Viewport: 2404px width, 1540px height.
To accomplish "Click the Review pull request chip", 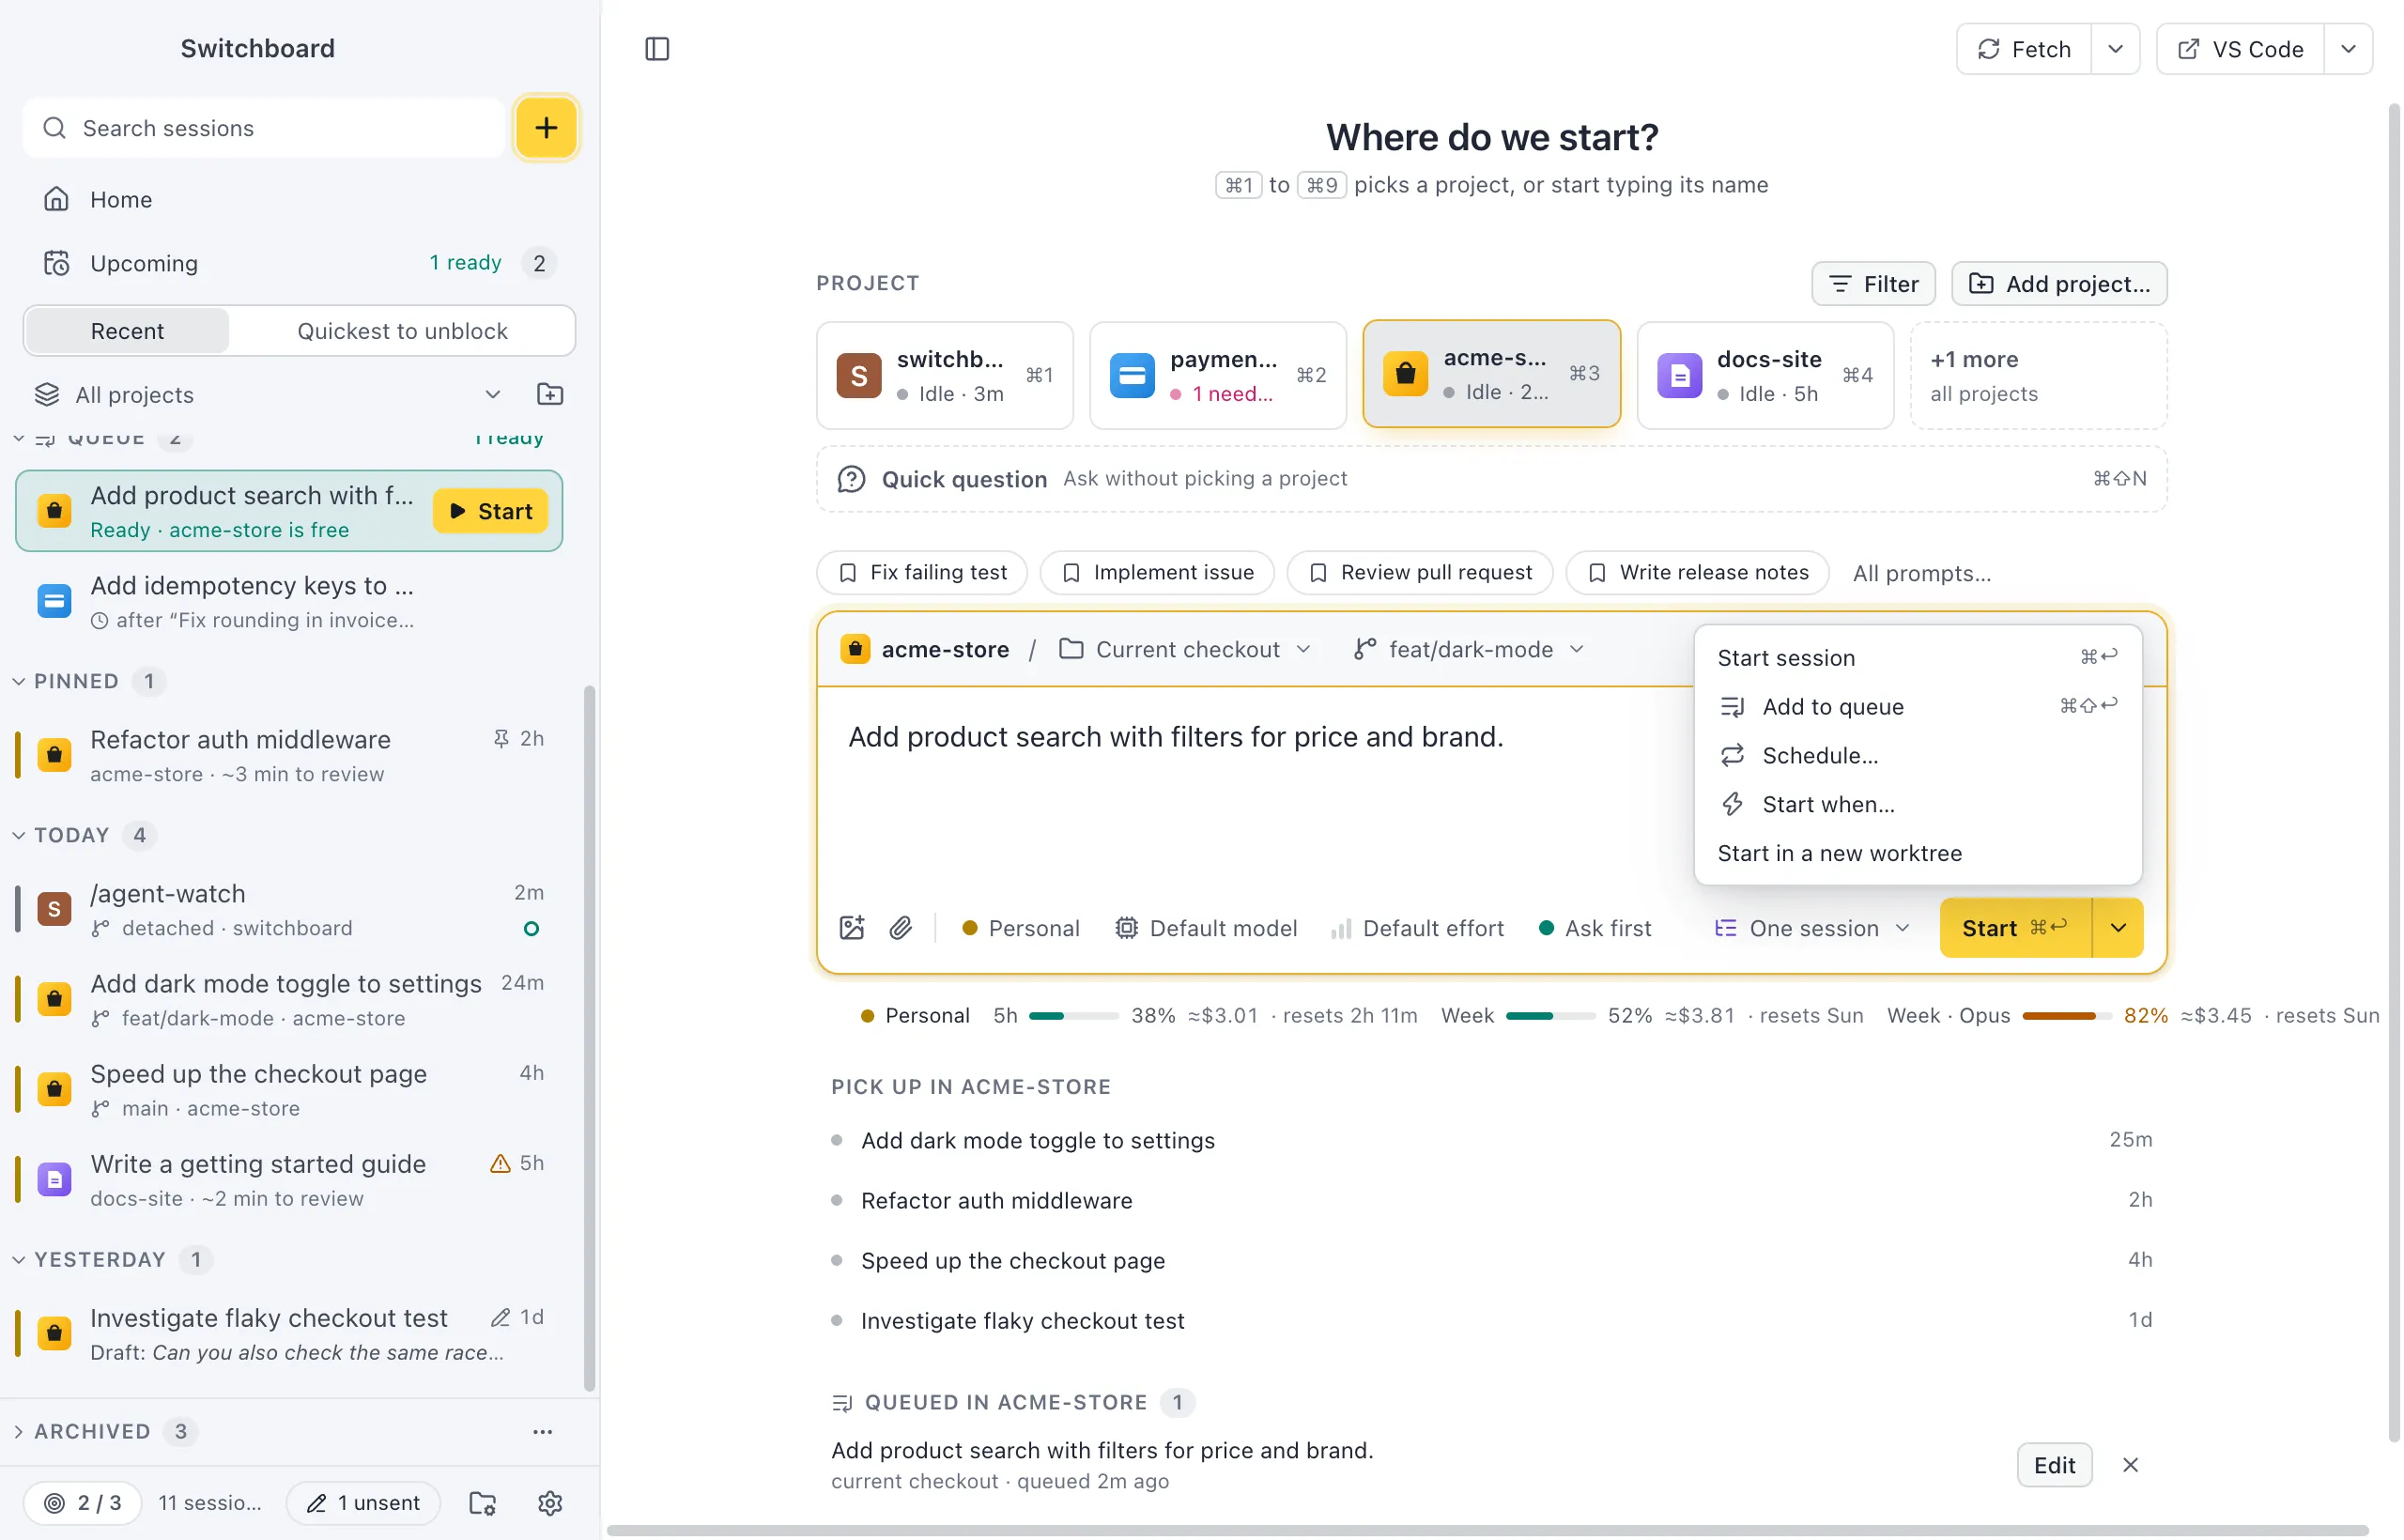I will click(1420, 572).
